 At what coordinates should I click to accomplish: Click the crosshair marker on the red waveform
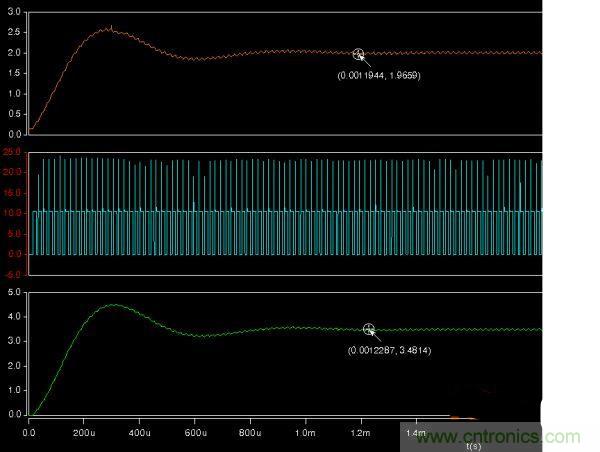click(359, 54)
